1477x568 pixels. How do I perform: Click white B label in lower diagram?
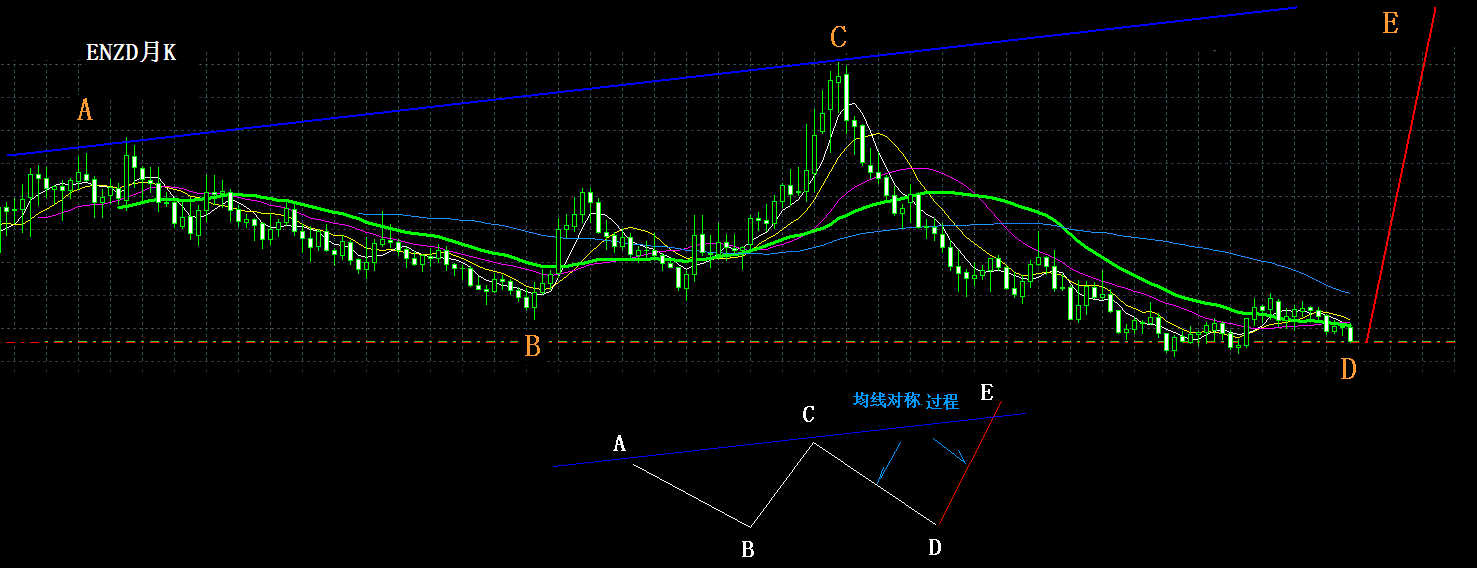coord(747,549)
